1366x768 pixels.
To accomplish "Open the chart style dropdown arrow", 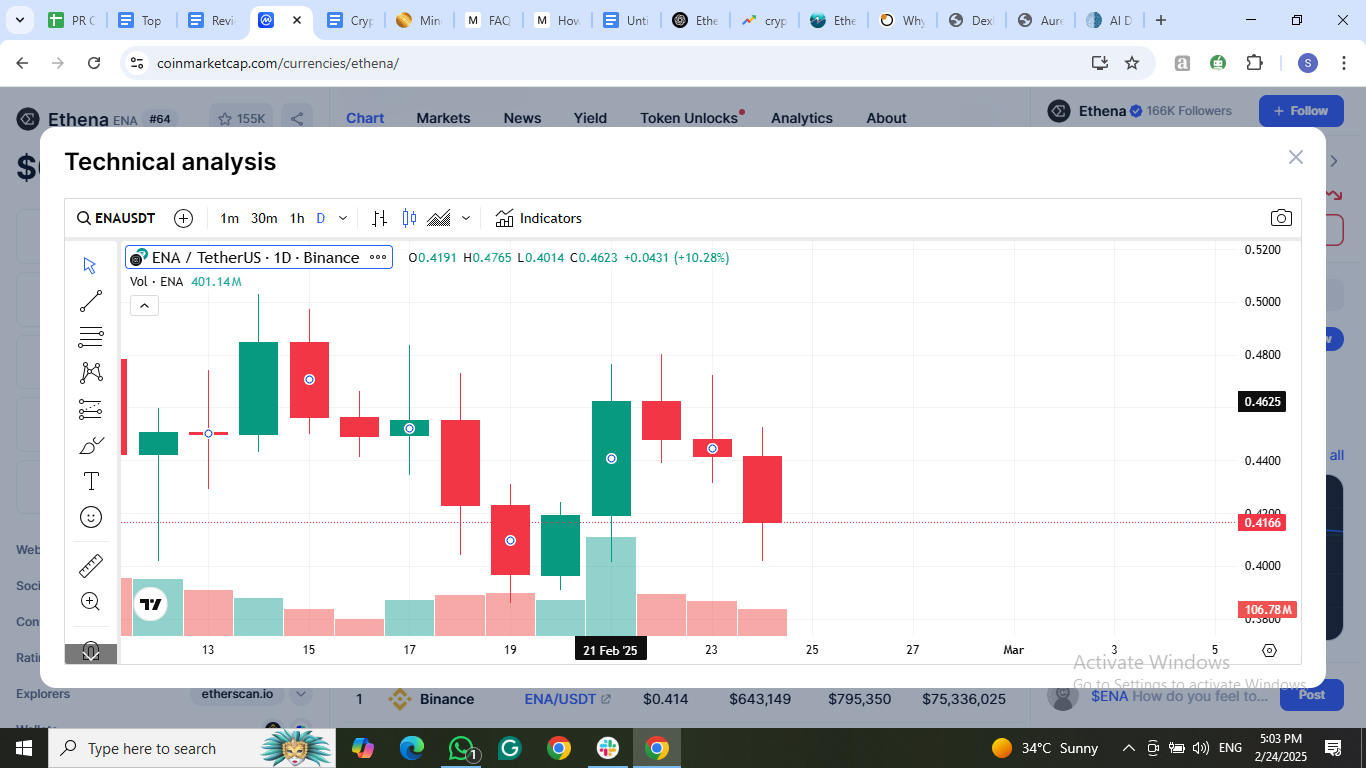I will pos(465,218).
